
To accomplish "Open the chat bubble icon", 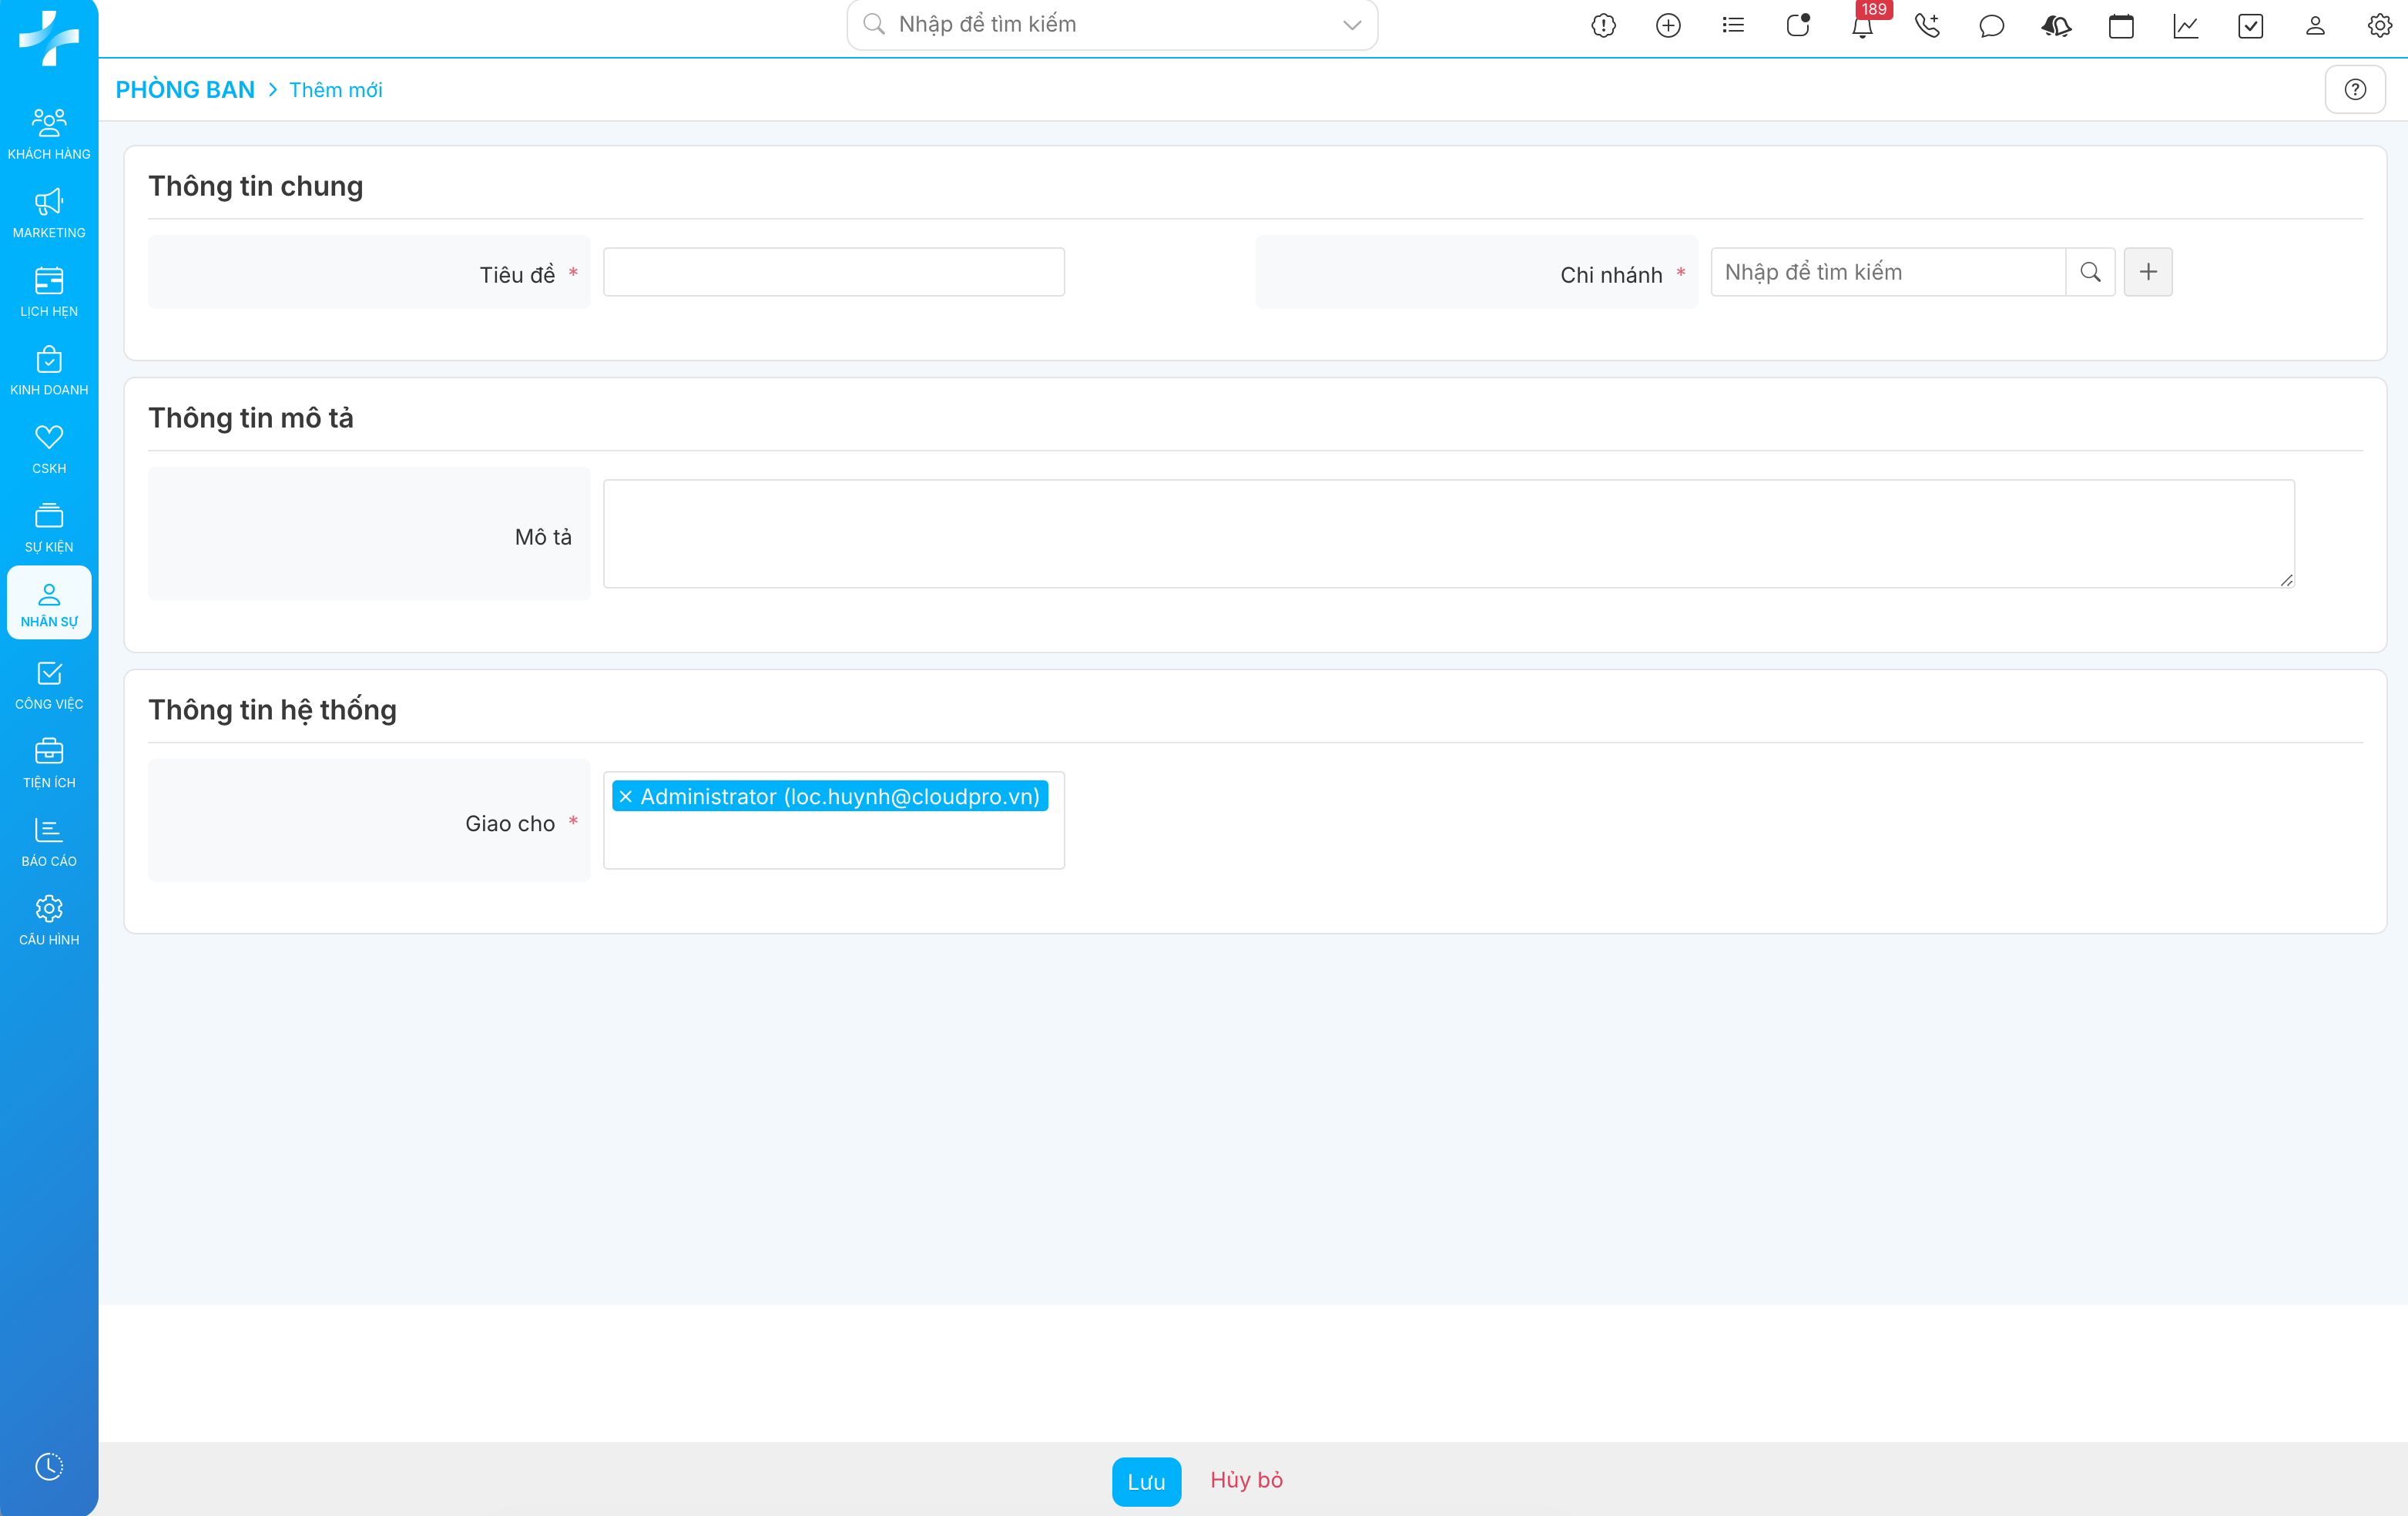I will point(1991,26).
